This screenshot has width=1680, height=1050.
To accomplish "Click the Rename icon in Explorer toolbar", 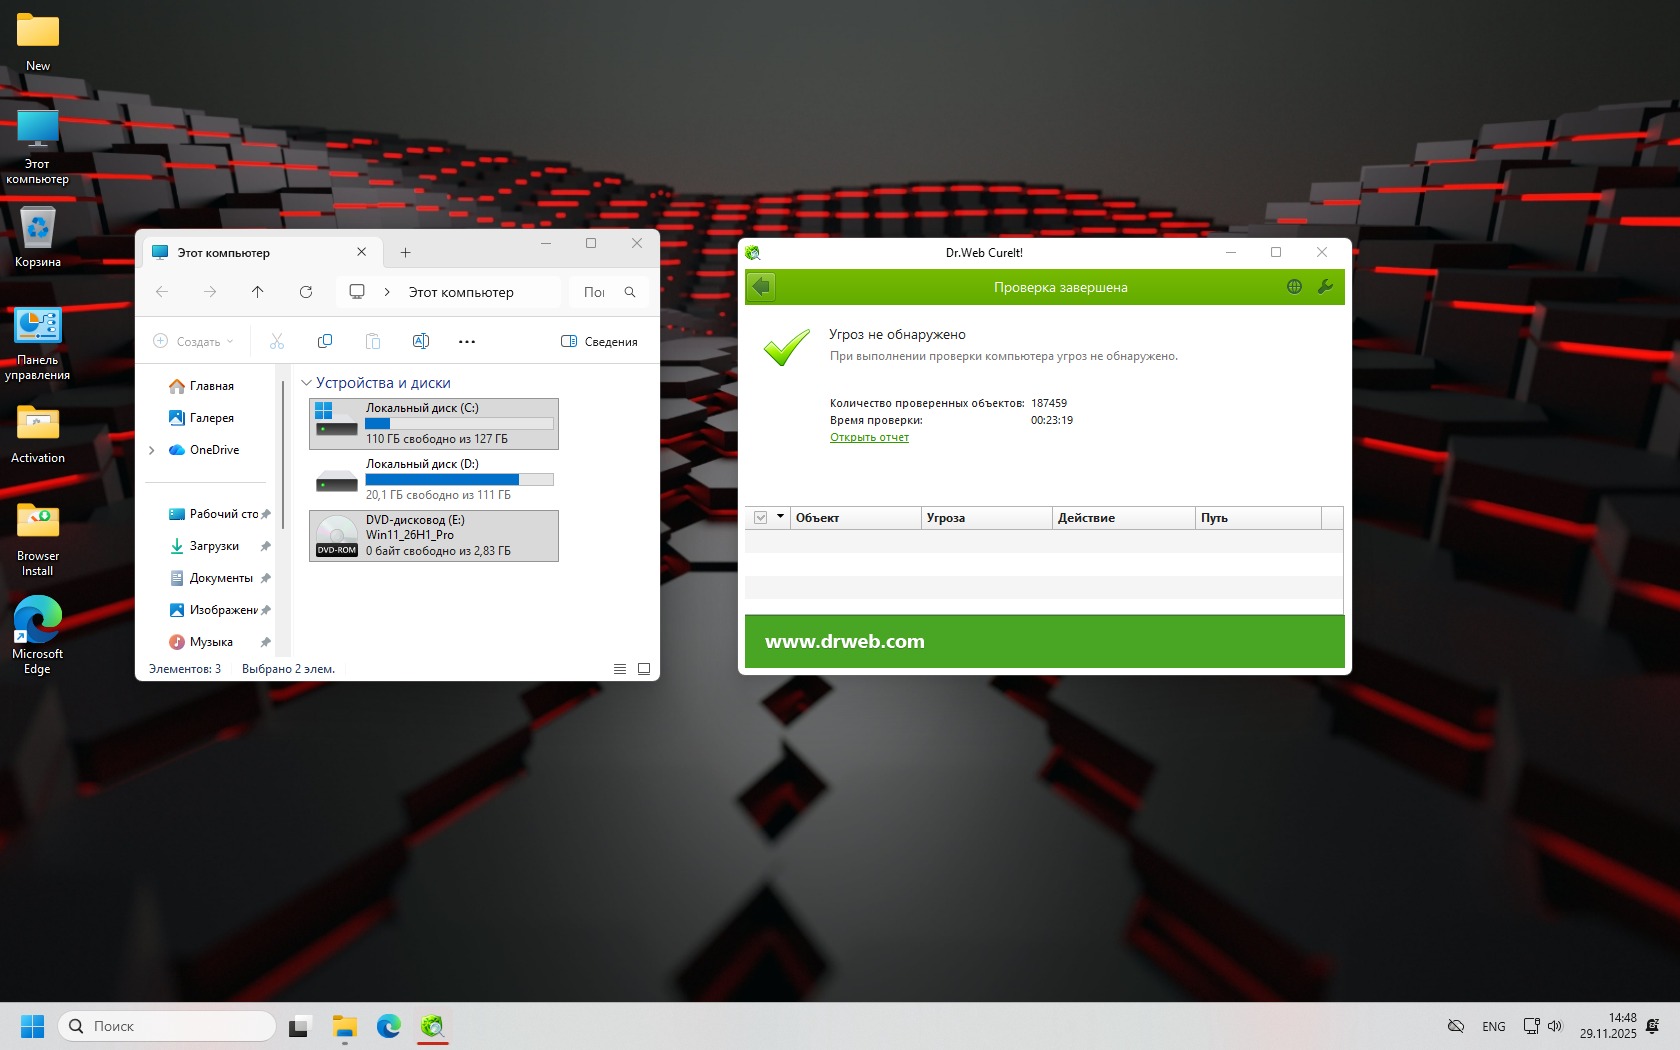I will click(x=421, y=342).
